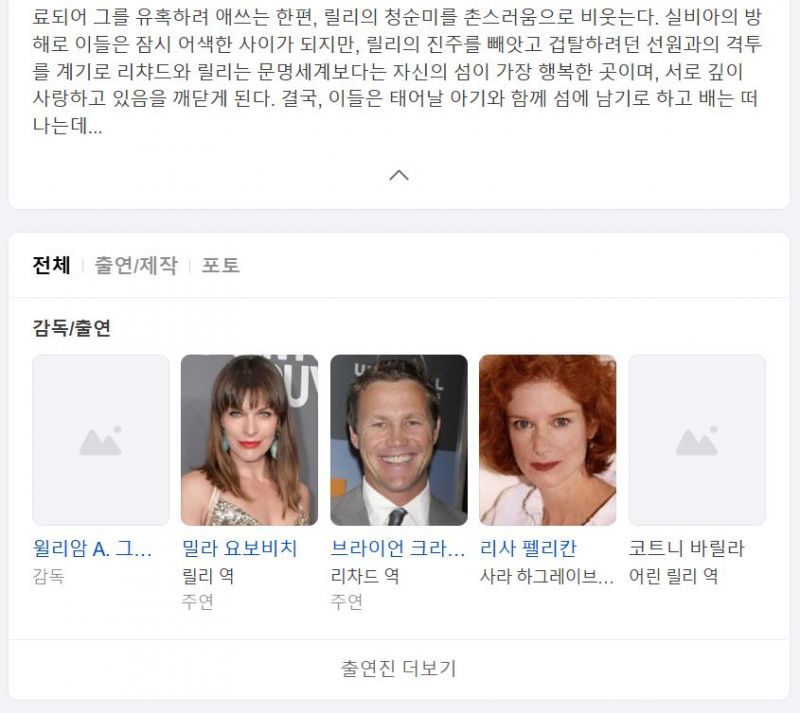Open the 윌리암 A. 그... director link

pos(92,549)
